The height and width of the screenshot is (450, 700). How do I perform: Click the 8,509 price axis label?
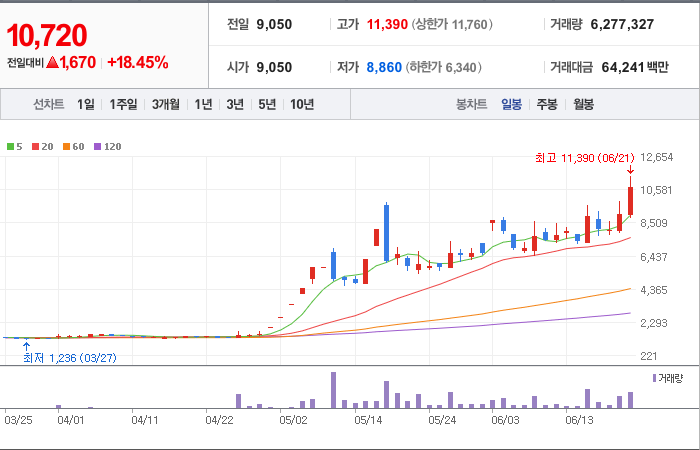[654, 223]
